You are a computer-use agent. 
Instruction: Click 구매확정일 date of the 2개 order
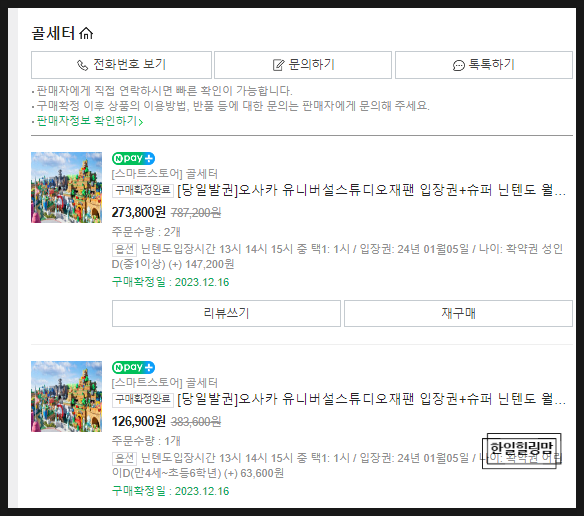(x=171, y=282)
